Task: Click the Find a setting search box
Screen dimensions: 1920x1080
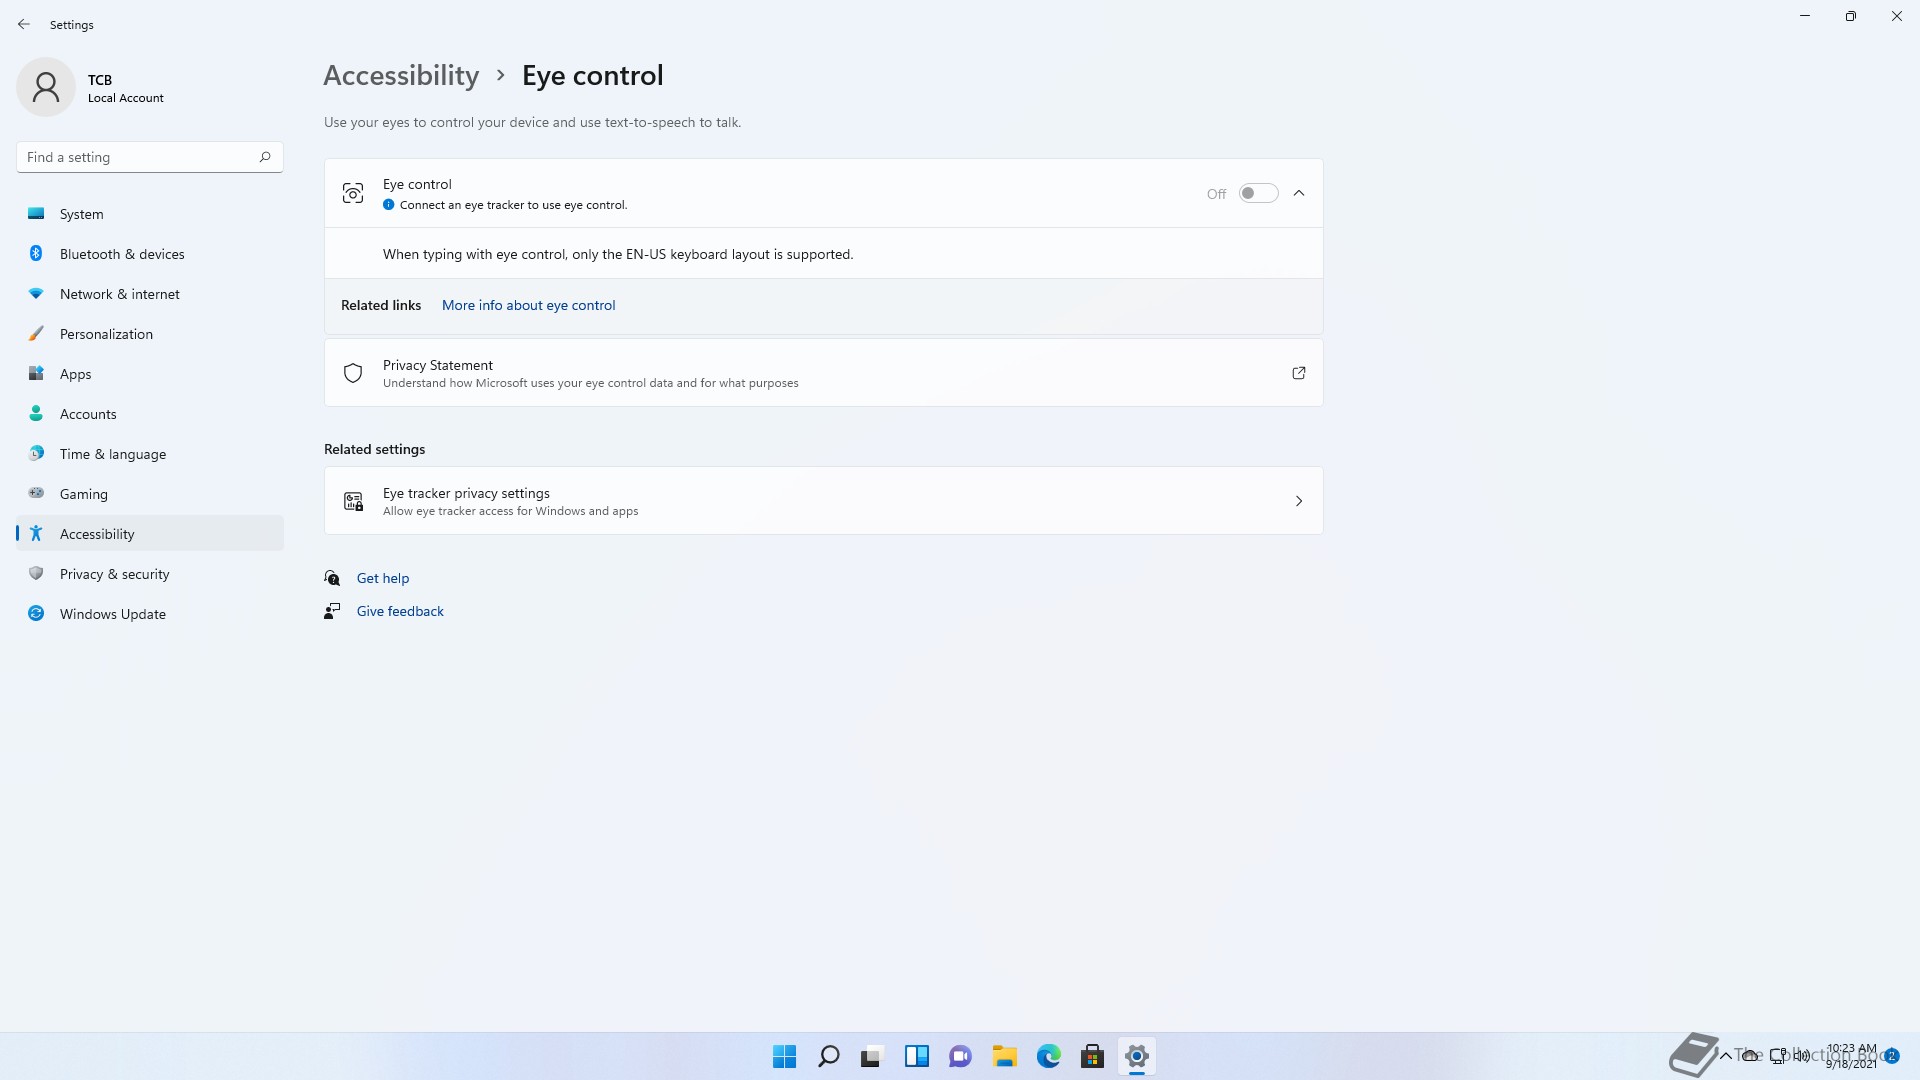Action: (140, 157)
